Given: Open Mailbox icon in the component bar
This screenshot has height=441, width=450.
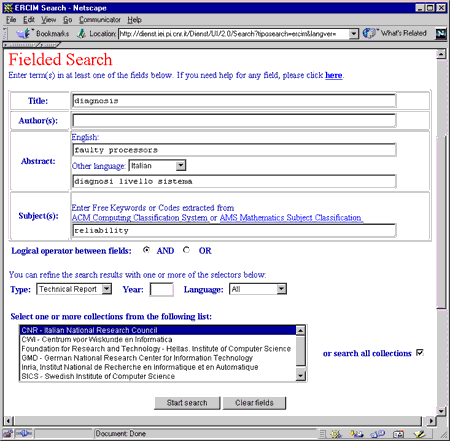Looking at the screenshot, I should point(356,434).
